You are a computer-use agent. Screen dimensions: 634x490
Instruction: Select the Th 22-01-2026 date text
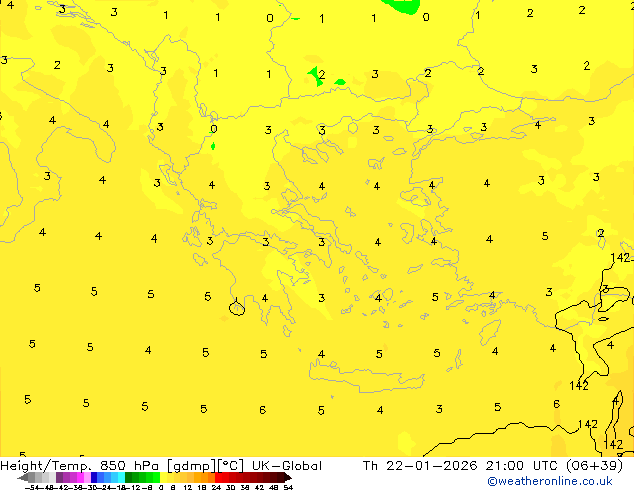(420, 466)
